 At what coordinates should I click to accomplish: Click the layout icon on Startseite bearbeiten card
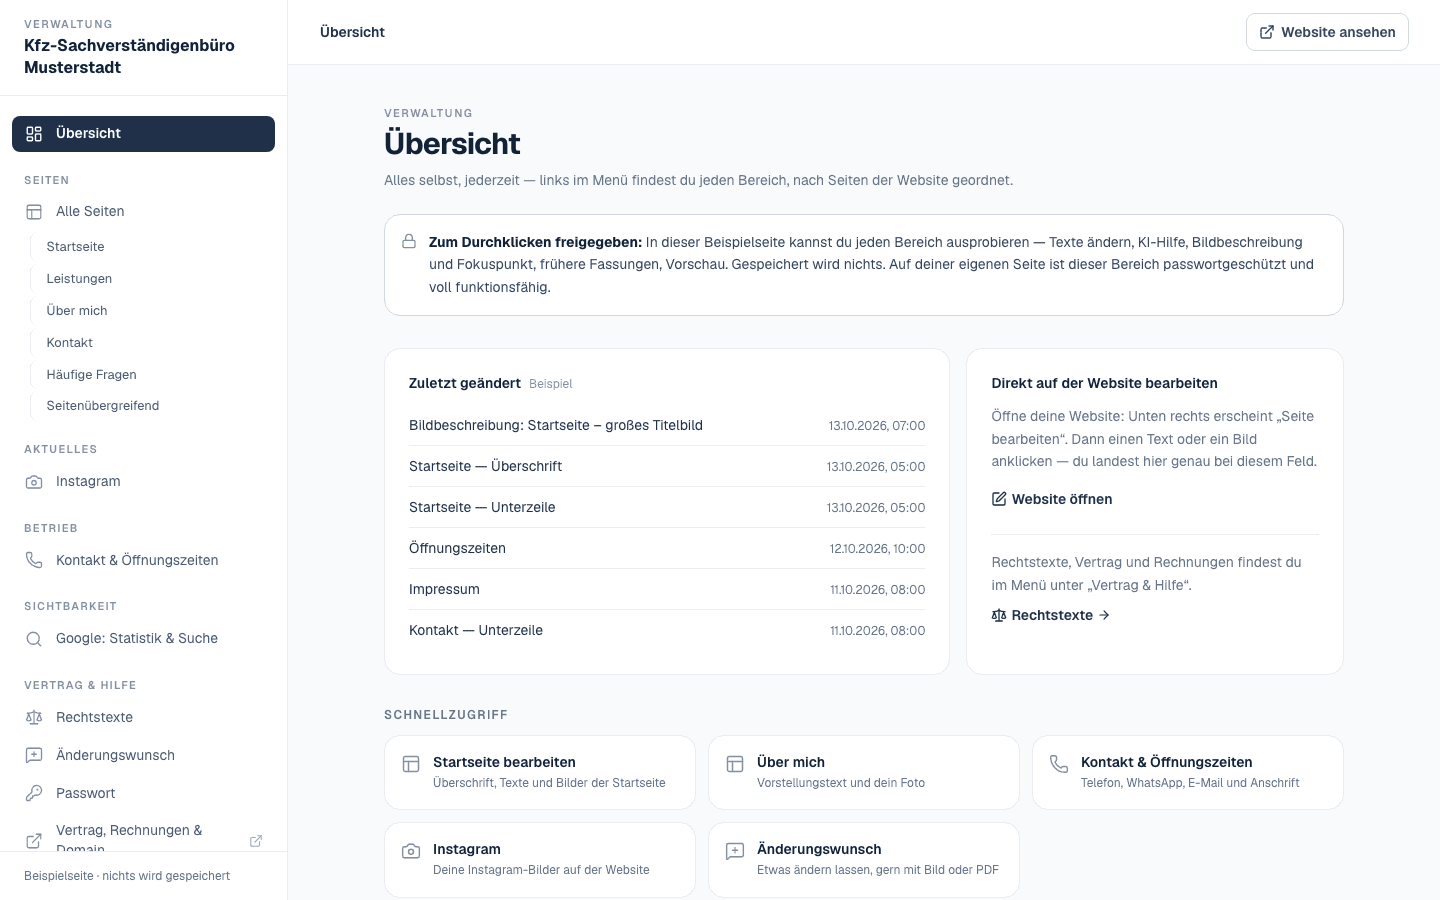(411, 764)
